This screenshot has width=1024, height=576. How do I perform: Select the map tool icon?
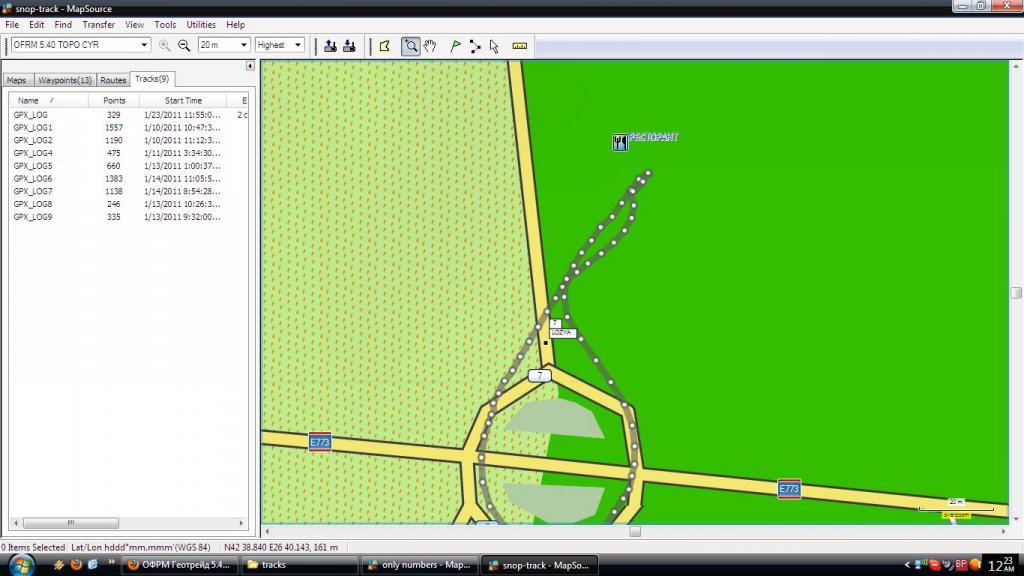click(x=385, y=45)
